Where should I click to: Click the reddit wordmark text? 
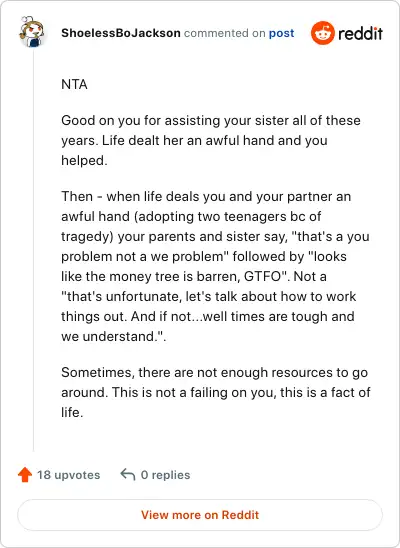coord(360,34)
